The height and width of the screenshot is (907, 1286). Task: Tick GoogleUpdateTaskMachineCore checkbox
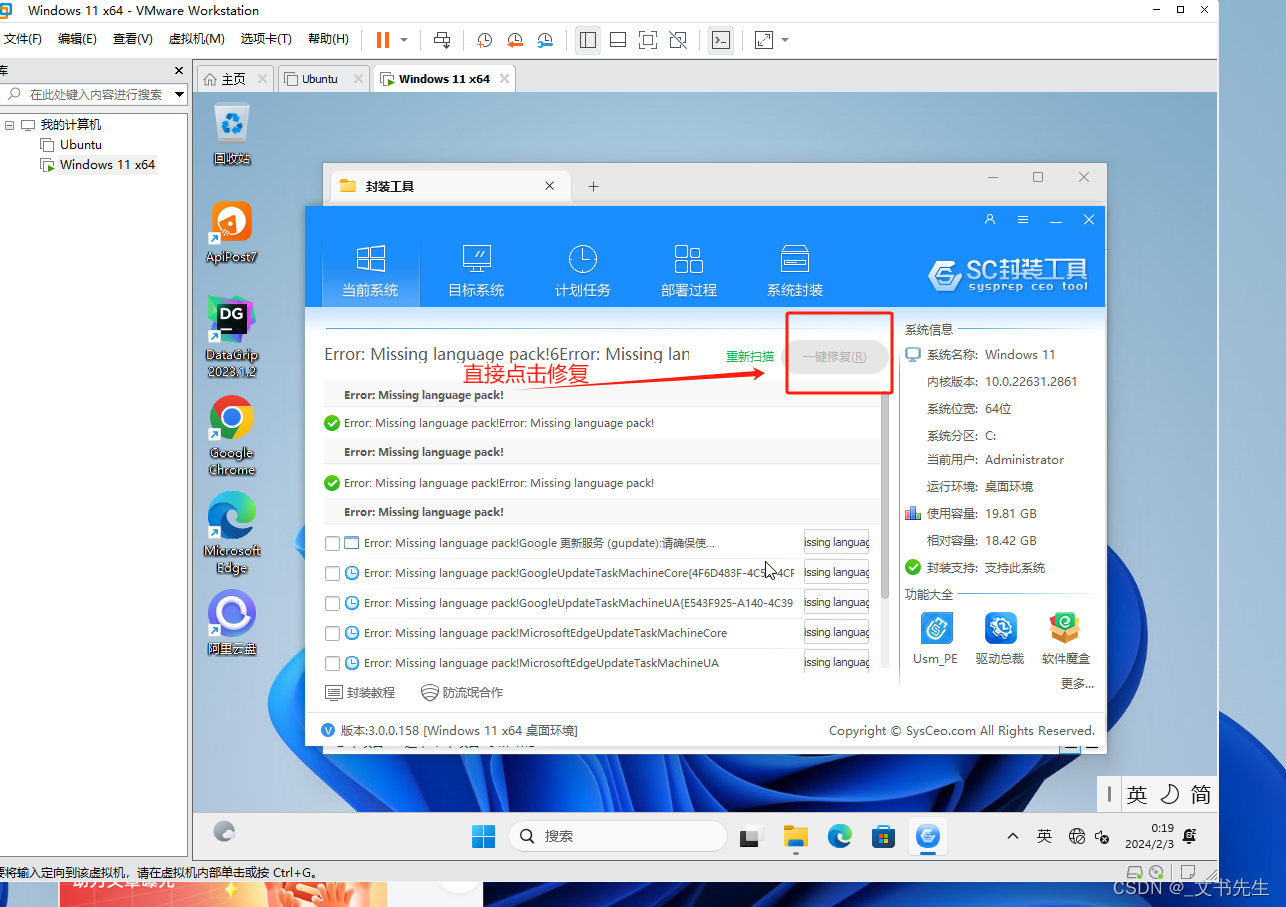(x=333, y=573)
